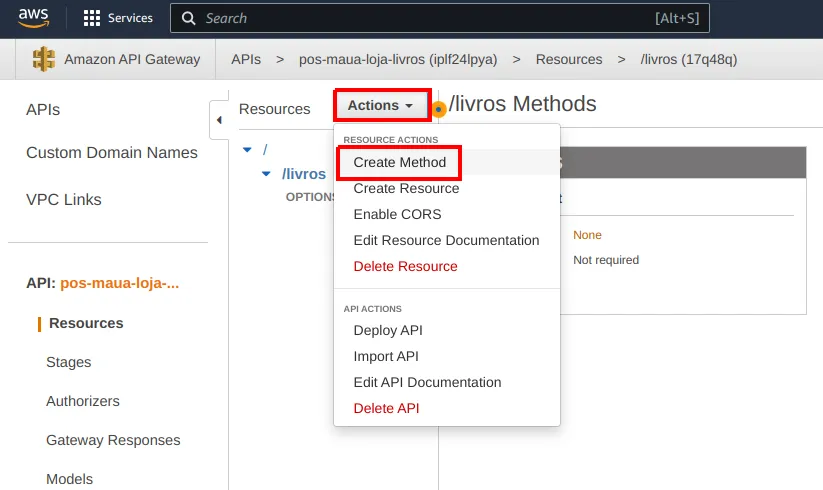
Task: Click the search magnifier icon
Action: tap(188, 18)
